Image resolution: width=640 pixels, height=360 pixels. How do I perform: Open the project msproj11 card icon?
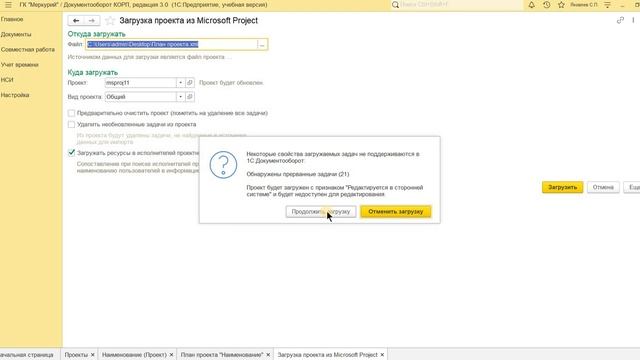point(190,82)
